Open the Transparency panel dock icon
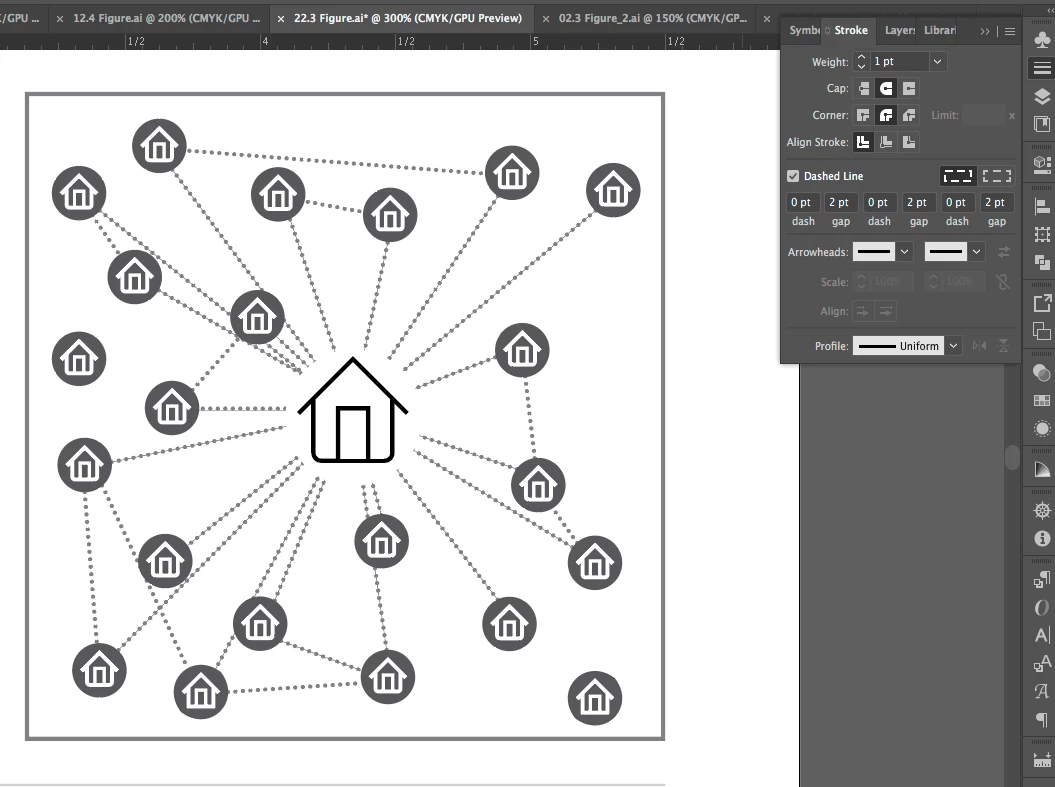Screen dimensions: 1055x787 [x=1042, y=372]
